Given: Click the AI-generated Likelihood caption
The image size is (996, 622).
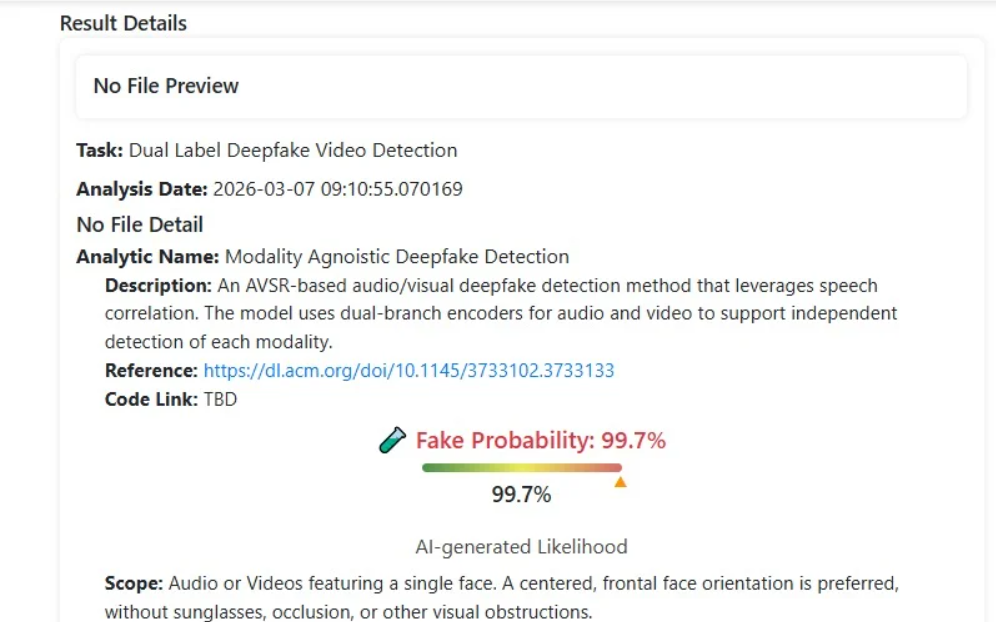Looking at the screenshot, I should (521, 547).
